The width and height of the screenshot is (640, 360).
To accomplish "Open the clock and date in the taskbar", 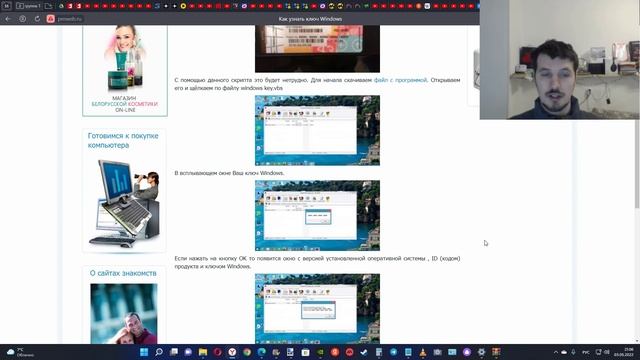I will pyautogui.click(x=625, y=352).
